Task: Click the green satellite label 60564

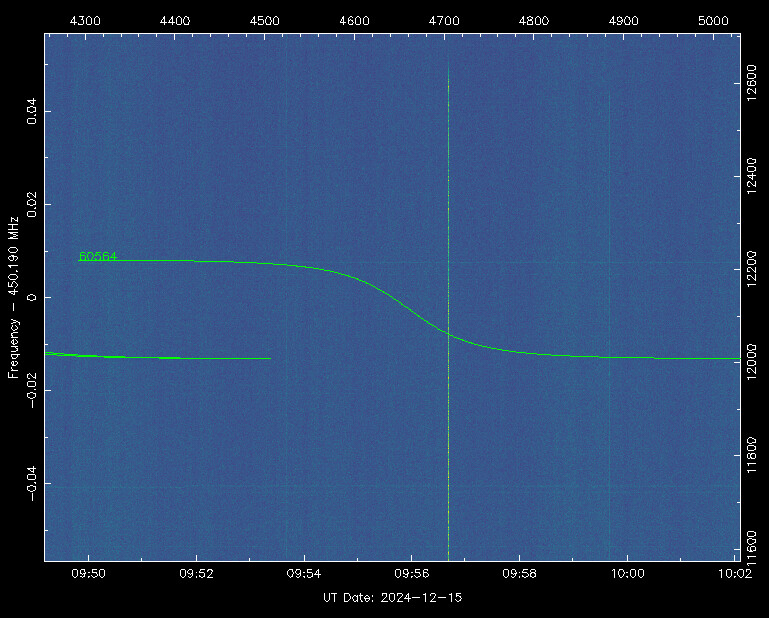Action: point(98,257)
